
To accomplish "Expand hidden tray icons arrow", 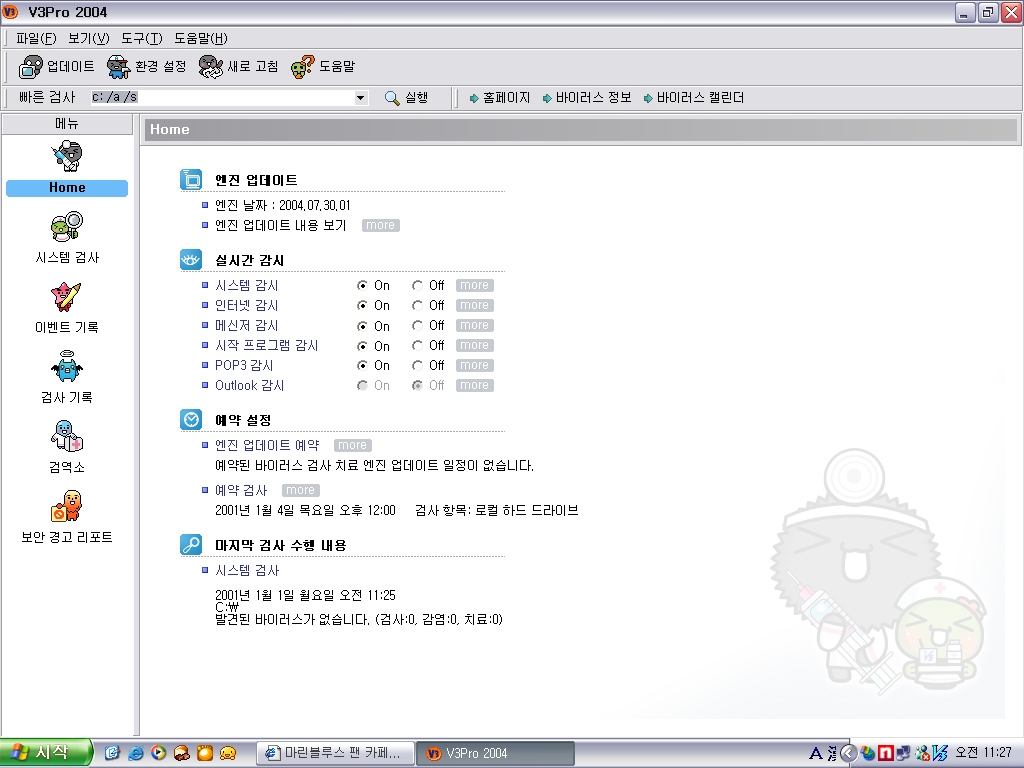I will [848, 753].
